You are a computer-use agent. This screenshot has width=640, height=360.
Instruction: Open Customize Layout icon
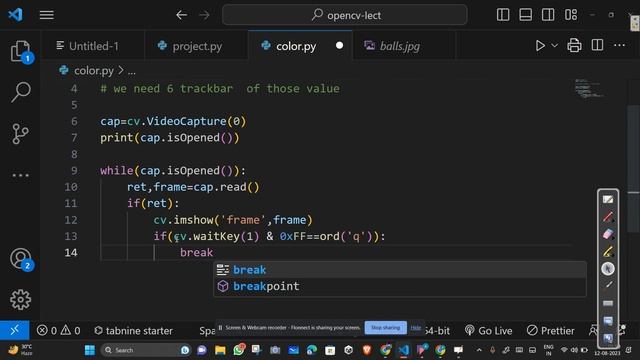571,15
